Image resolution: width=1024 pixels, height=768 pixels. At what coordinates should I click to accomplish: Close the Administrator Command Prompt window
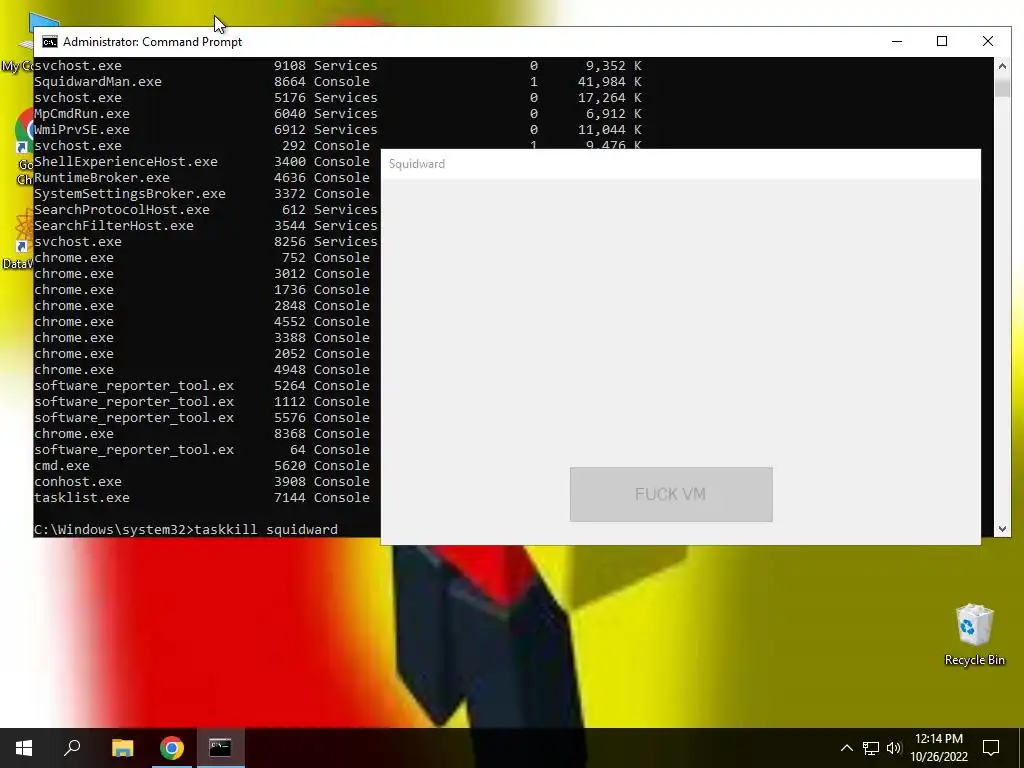click(988, 41)
